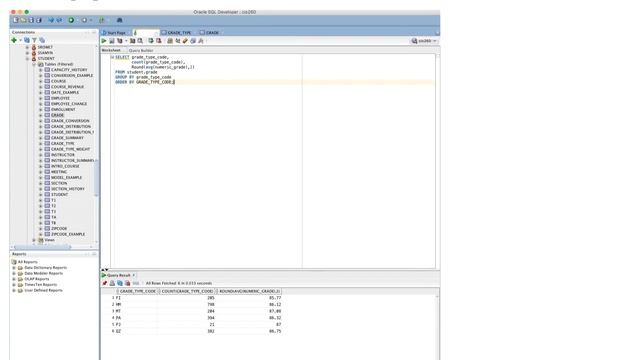Click the green Run icon in main toolbar
This screenshot has width=640, height=360.
pyautogui.click(x=71, y=20)
